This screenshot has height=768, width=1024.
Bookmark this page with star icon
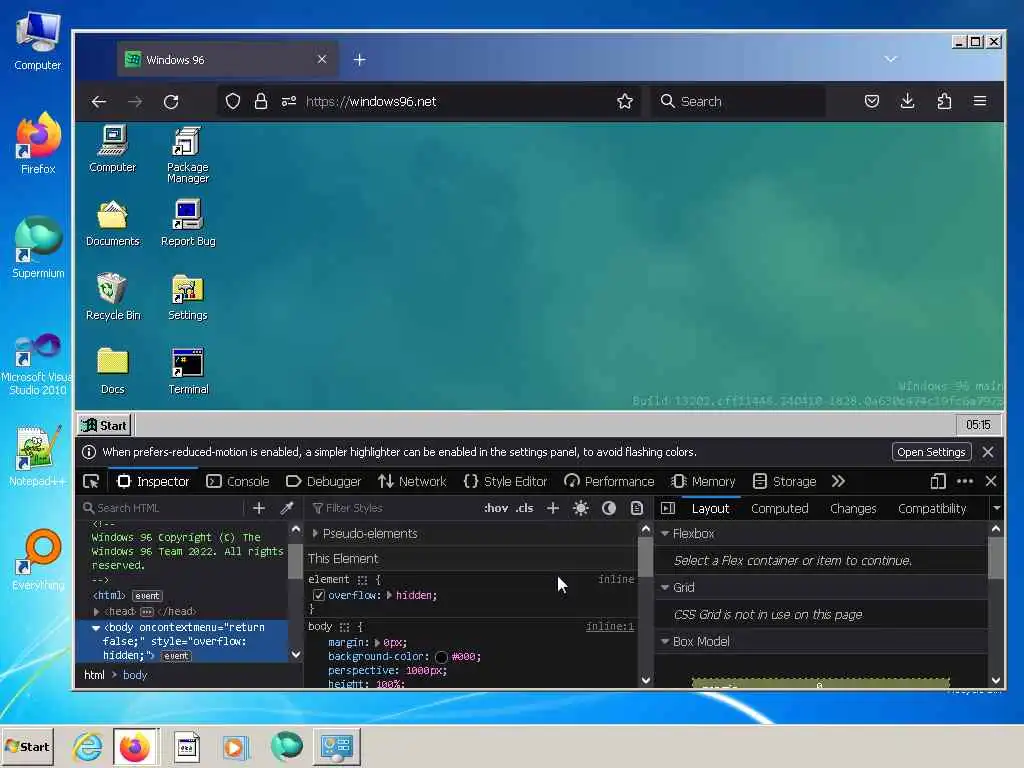(x=625, y=101)
